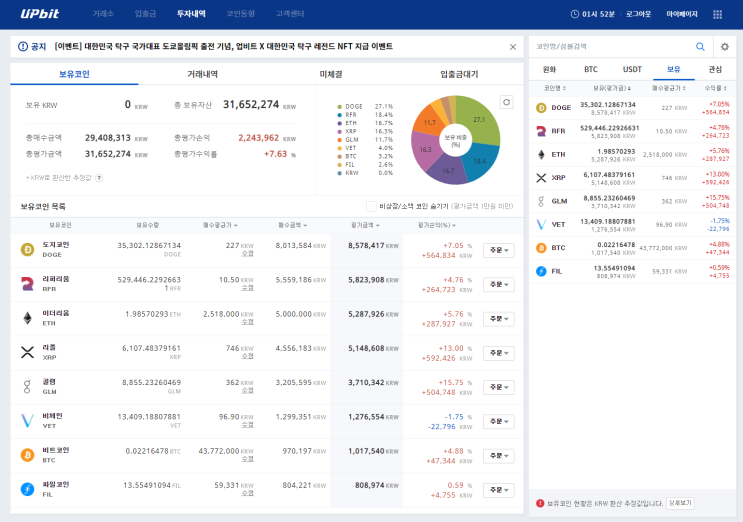Sort sidebar by 코인명 column
Screen dimensions: 743x522
tap(554, 88)
